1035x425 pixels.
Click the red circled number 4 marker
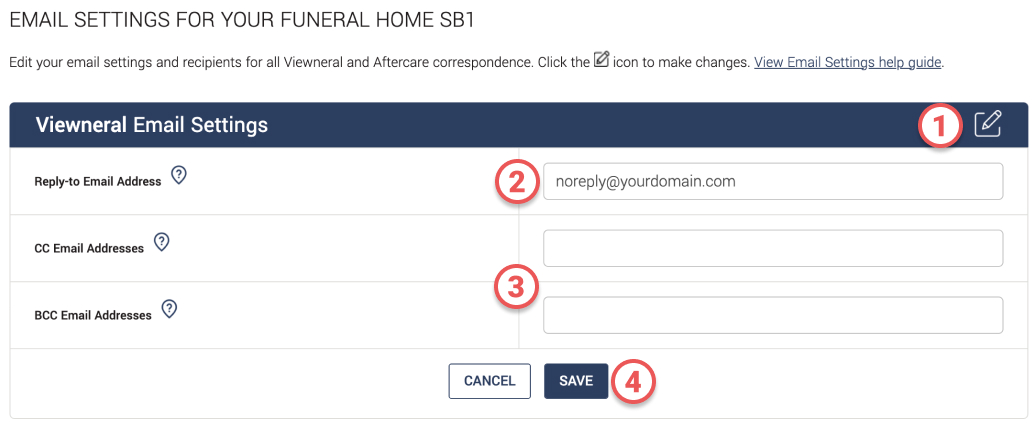point(633,382)
